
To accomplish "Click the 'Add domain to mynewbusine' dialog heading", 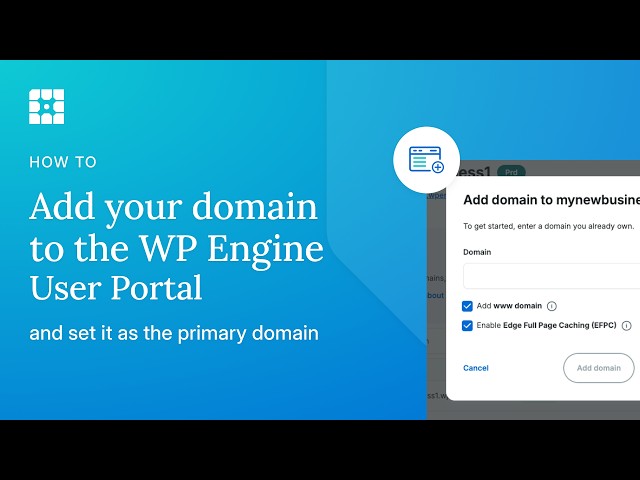I will point(551,200).
